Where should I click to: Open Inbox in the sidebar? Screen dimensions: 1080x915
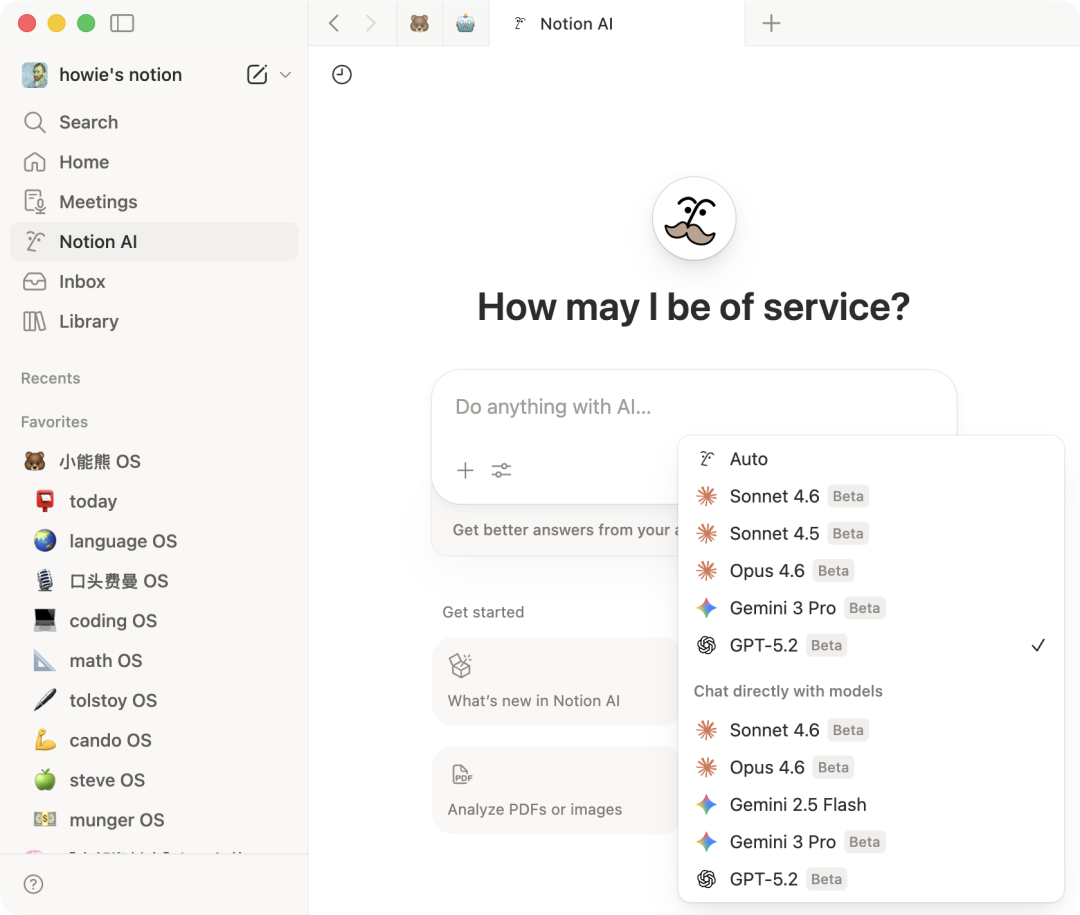tap(154, 282)
